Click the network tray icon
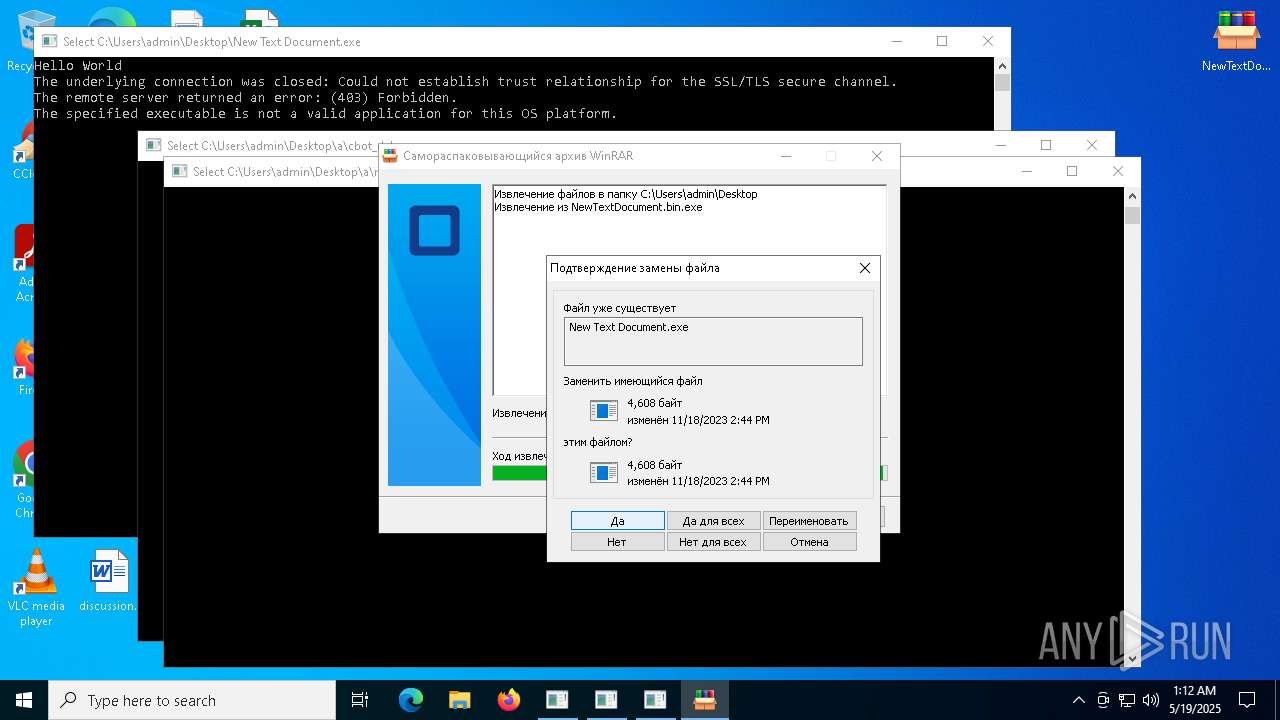Image resolution: width=1280 pixels, height=720 pixels. (x=1127, y=700)
